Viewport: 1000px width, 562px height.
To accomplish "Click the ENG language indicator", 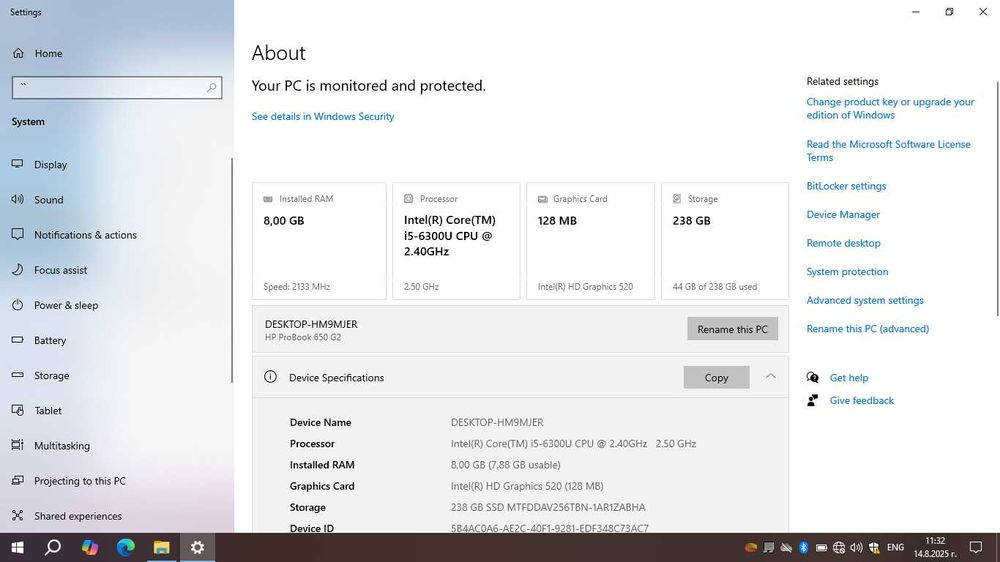I will click(x=895, y=547).
